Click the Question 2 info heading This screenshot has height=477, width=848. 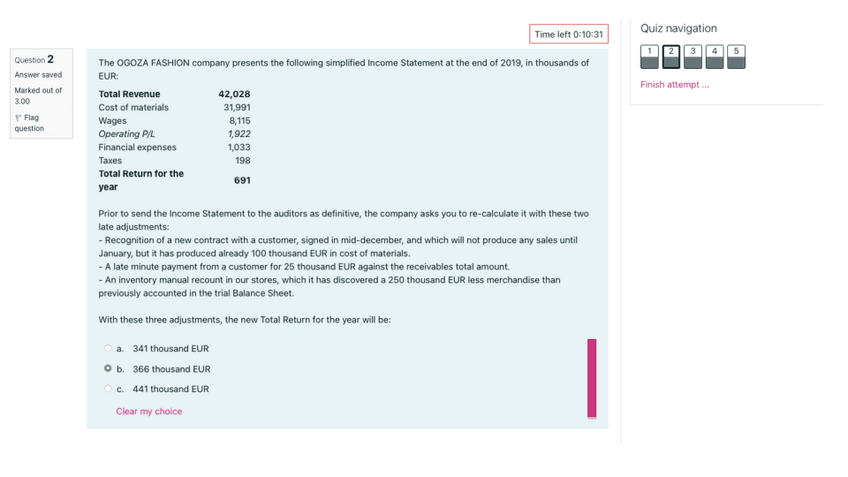35,59
